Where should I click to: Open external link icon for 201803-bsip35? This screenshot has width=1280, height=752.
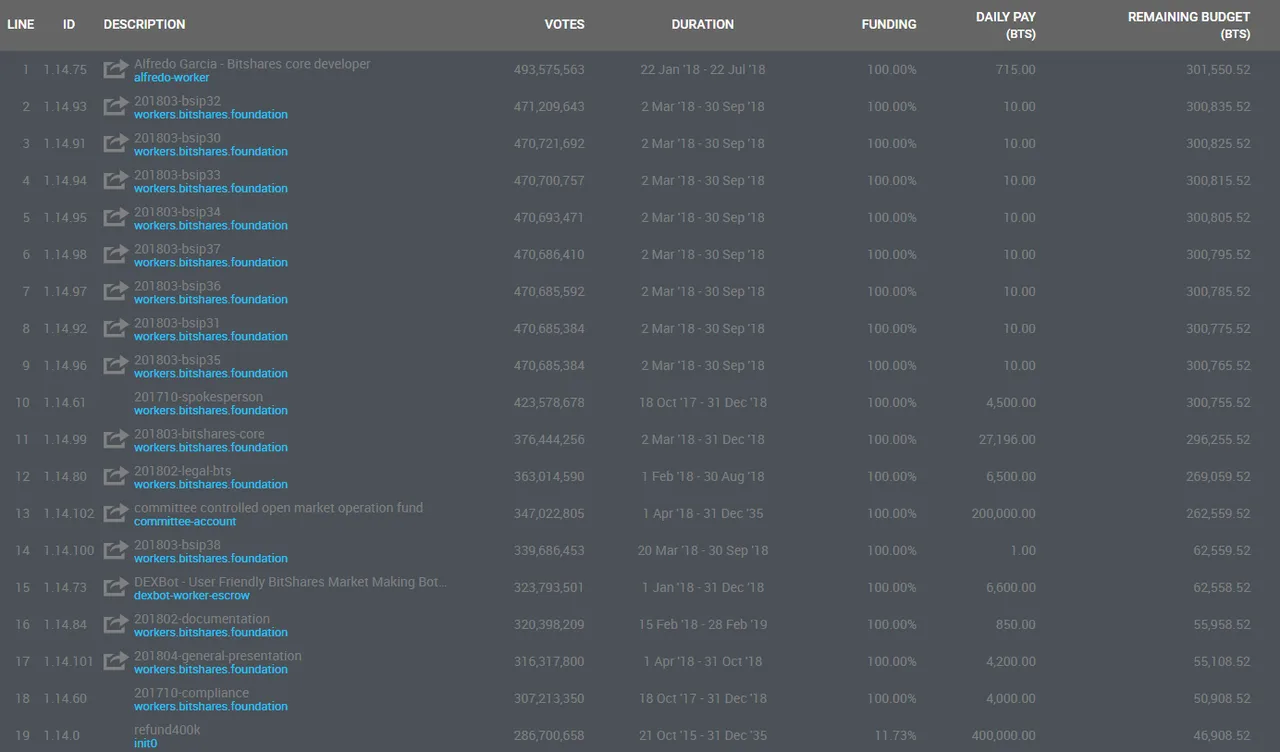pyautogui.click(x=116, y=366)
